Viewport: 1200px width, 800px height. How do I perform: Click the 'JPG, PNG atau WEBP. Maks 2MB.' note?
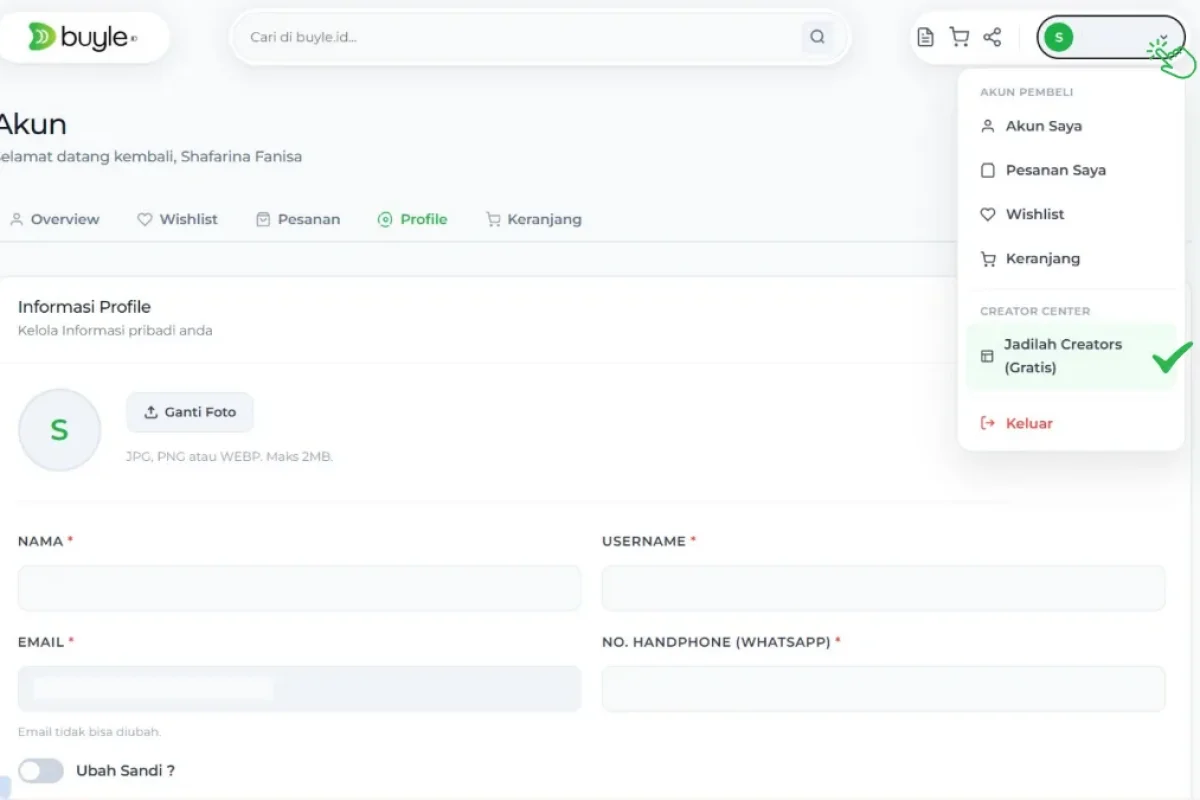229,457
